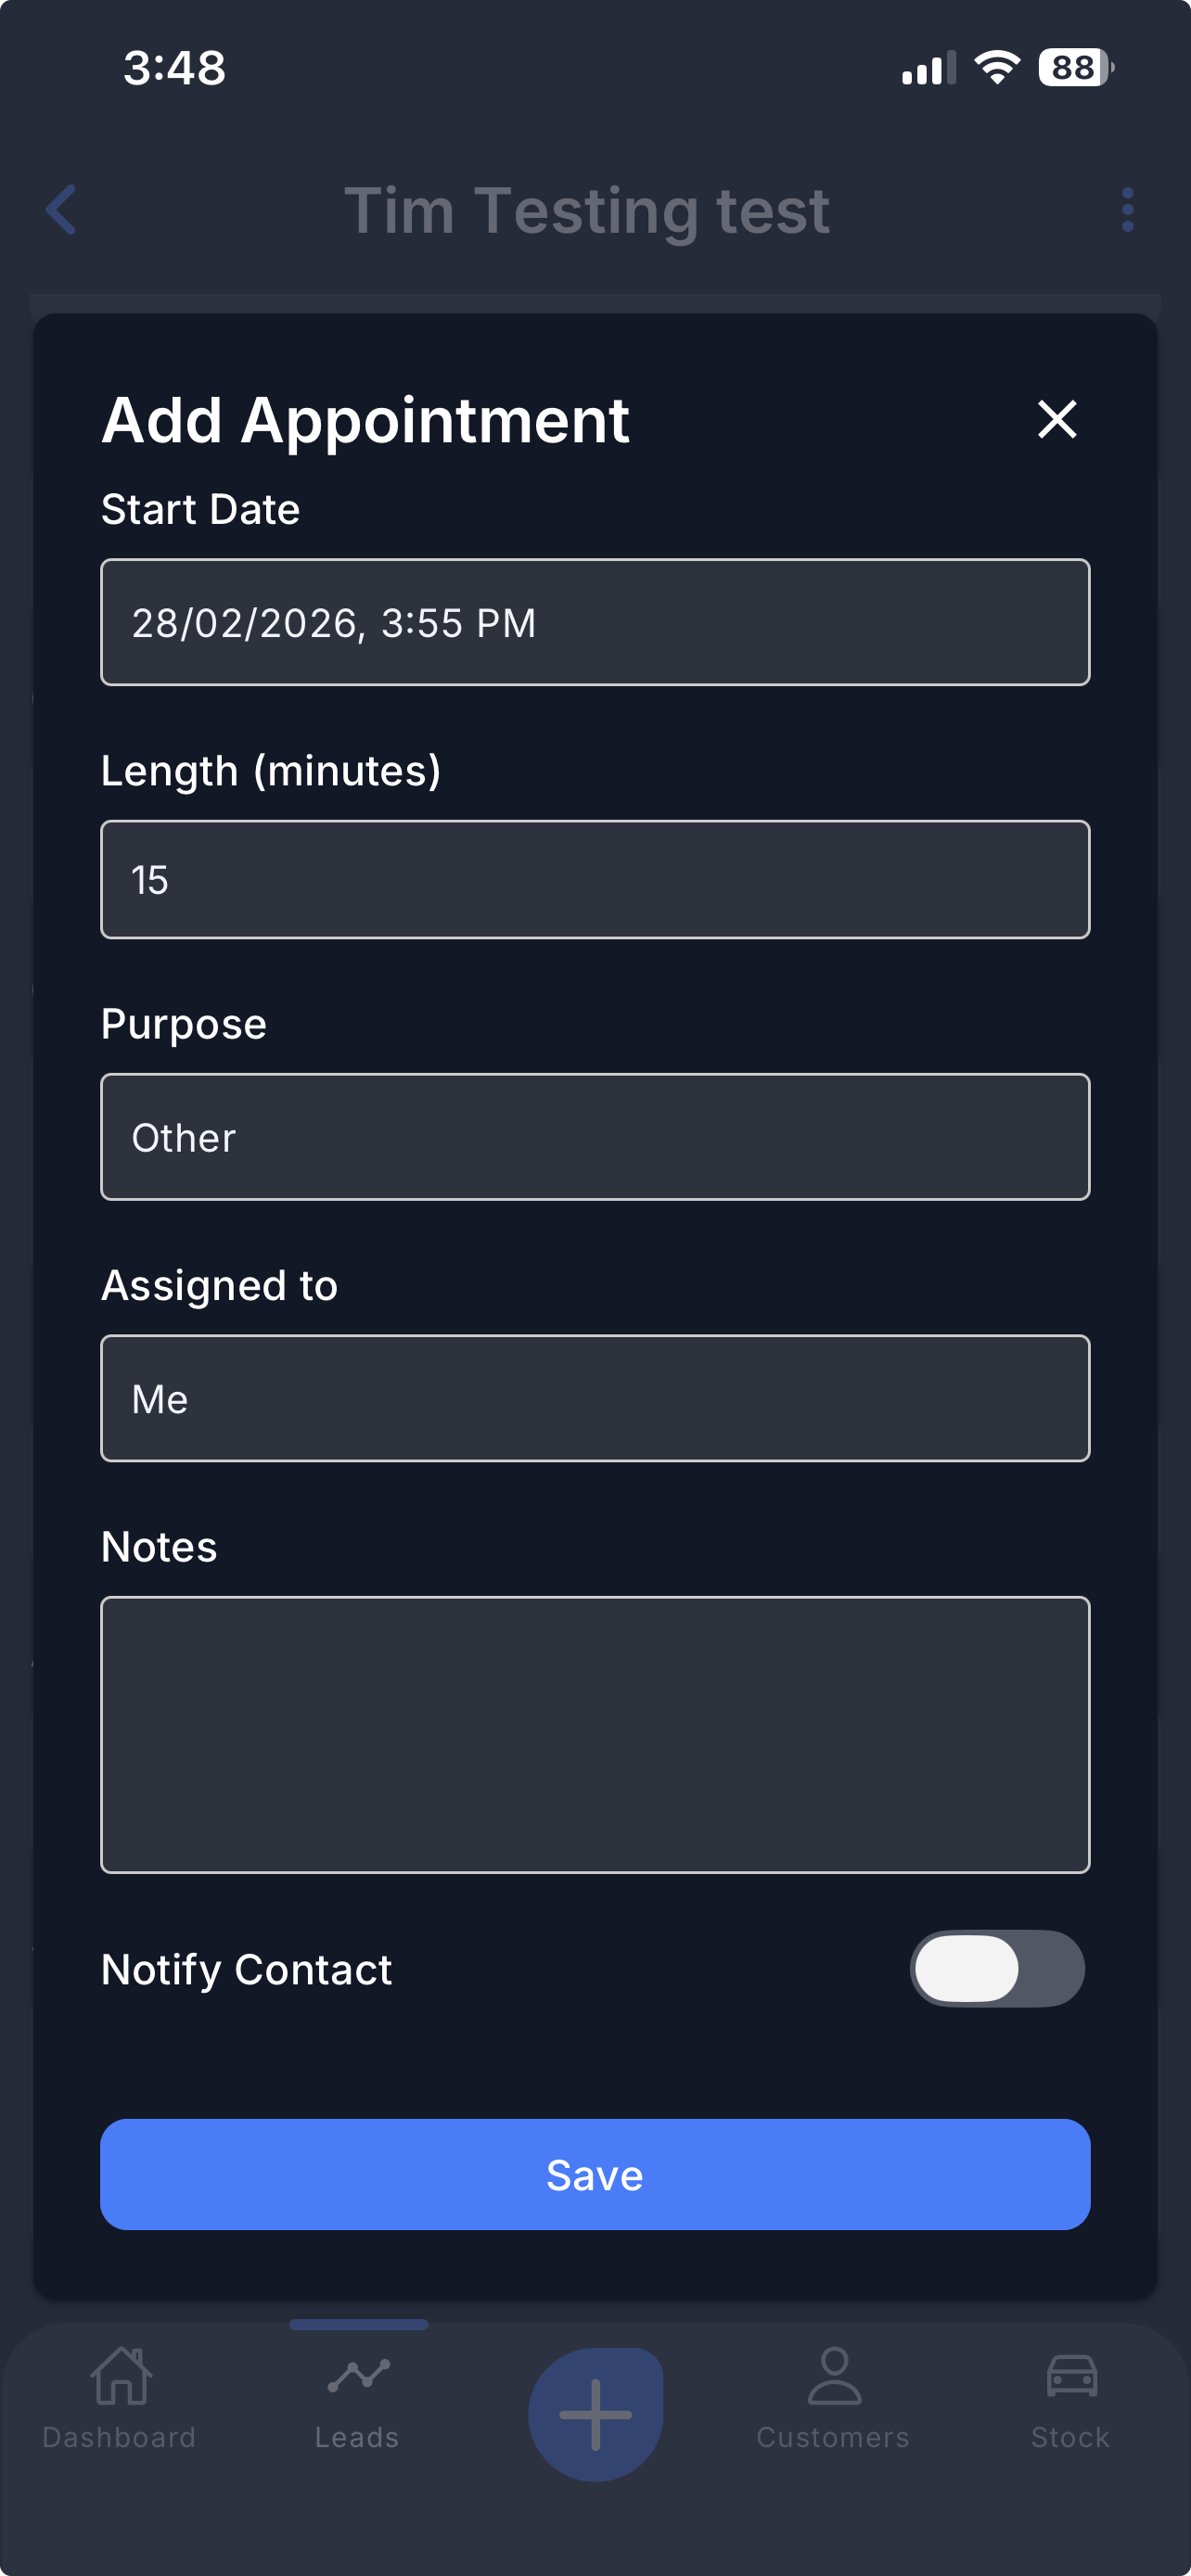The width and height of the screenshot is (1191, 2576).
Task: Switch to the Leads tab label
Action: point(357,2437)
